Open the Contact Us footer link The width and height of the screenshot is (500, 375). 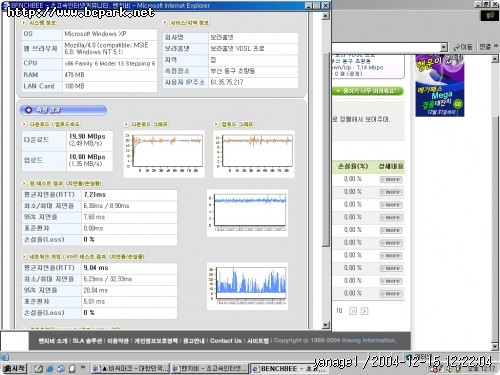[x=226, y=341]
